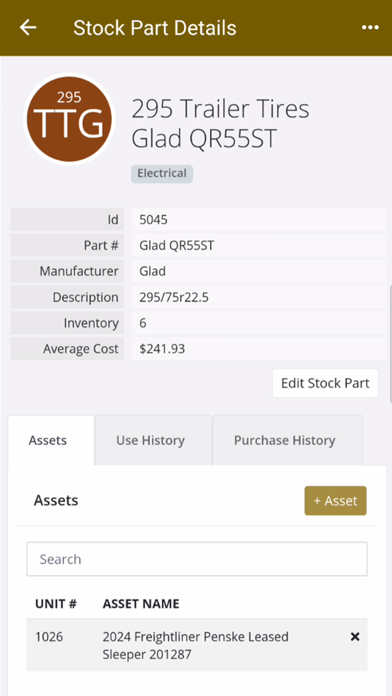Click Inventory value 6
The image size is (392, 696).
point(143,323)
